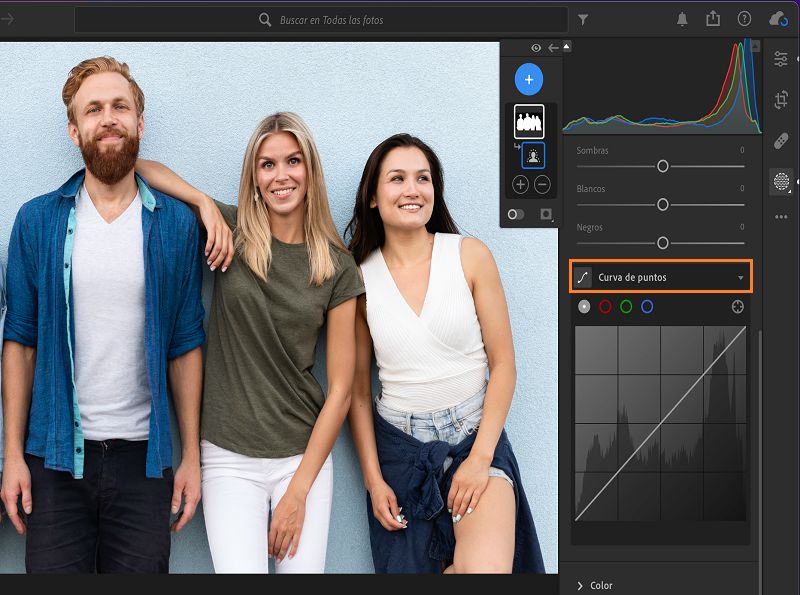Open the filter funnel icon
The height and width of the screenshot is (595, 800).
click(x=583, y=19)
